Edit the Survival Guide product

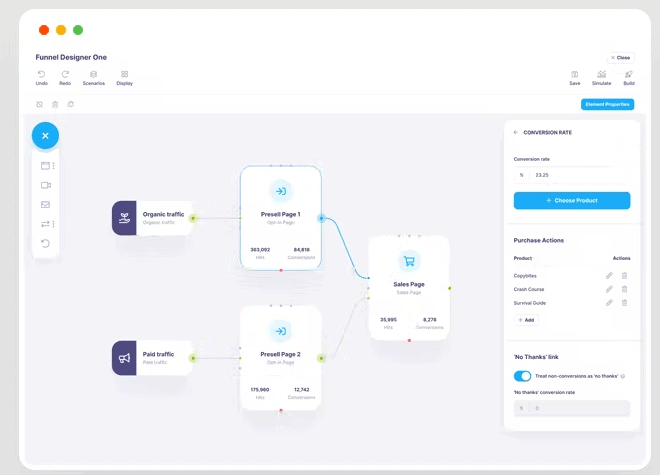(x=609, y=302)
